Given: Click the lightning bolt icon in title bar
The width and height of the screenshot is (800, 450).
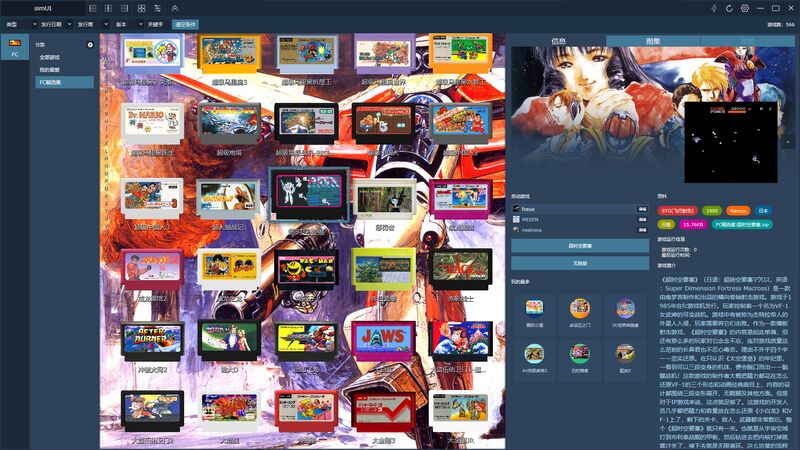Looking at the screenshot, I should click(714, 8).
